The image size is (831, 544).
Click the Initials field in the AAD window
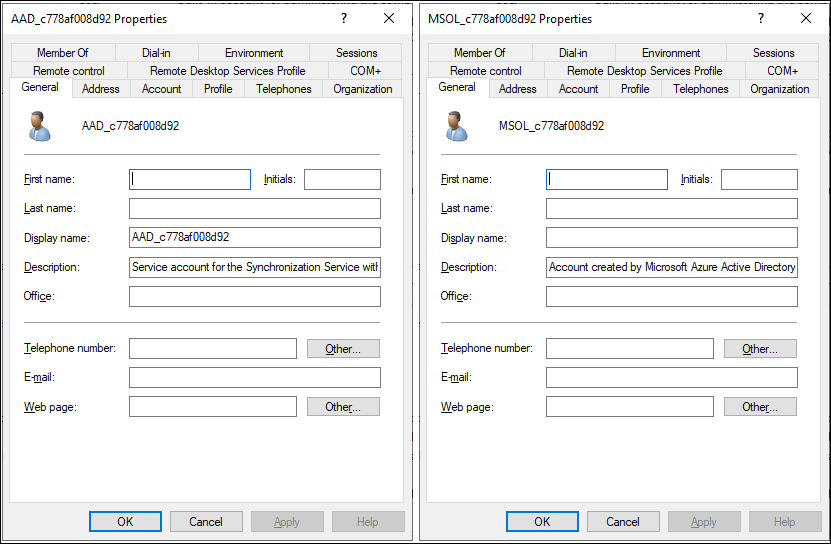click(x=342, y=179)
